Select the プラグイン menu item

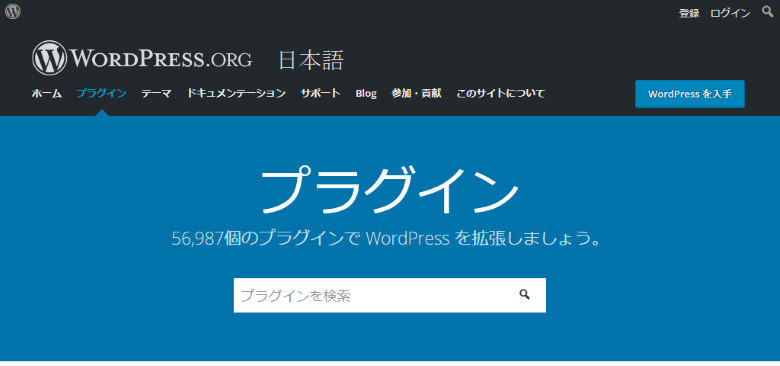click(x=101, y=93)
